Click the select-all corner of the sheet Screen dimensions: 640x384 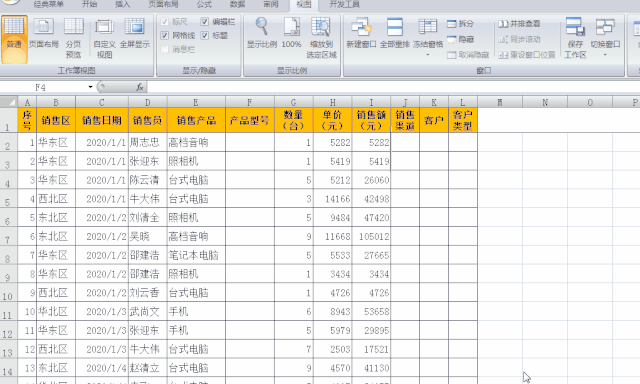pos(9,102)
